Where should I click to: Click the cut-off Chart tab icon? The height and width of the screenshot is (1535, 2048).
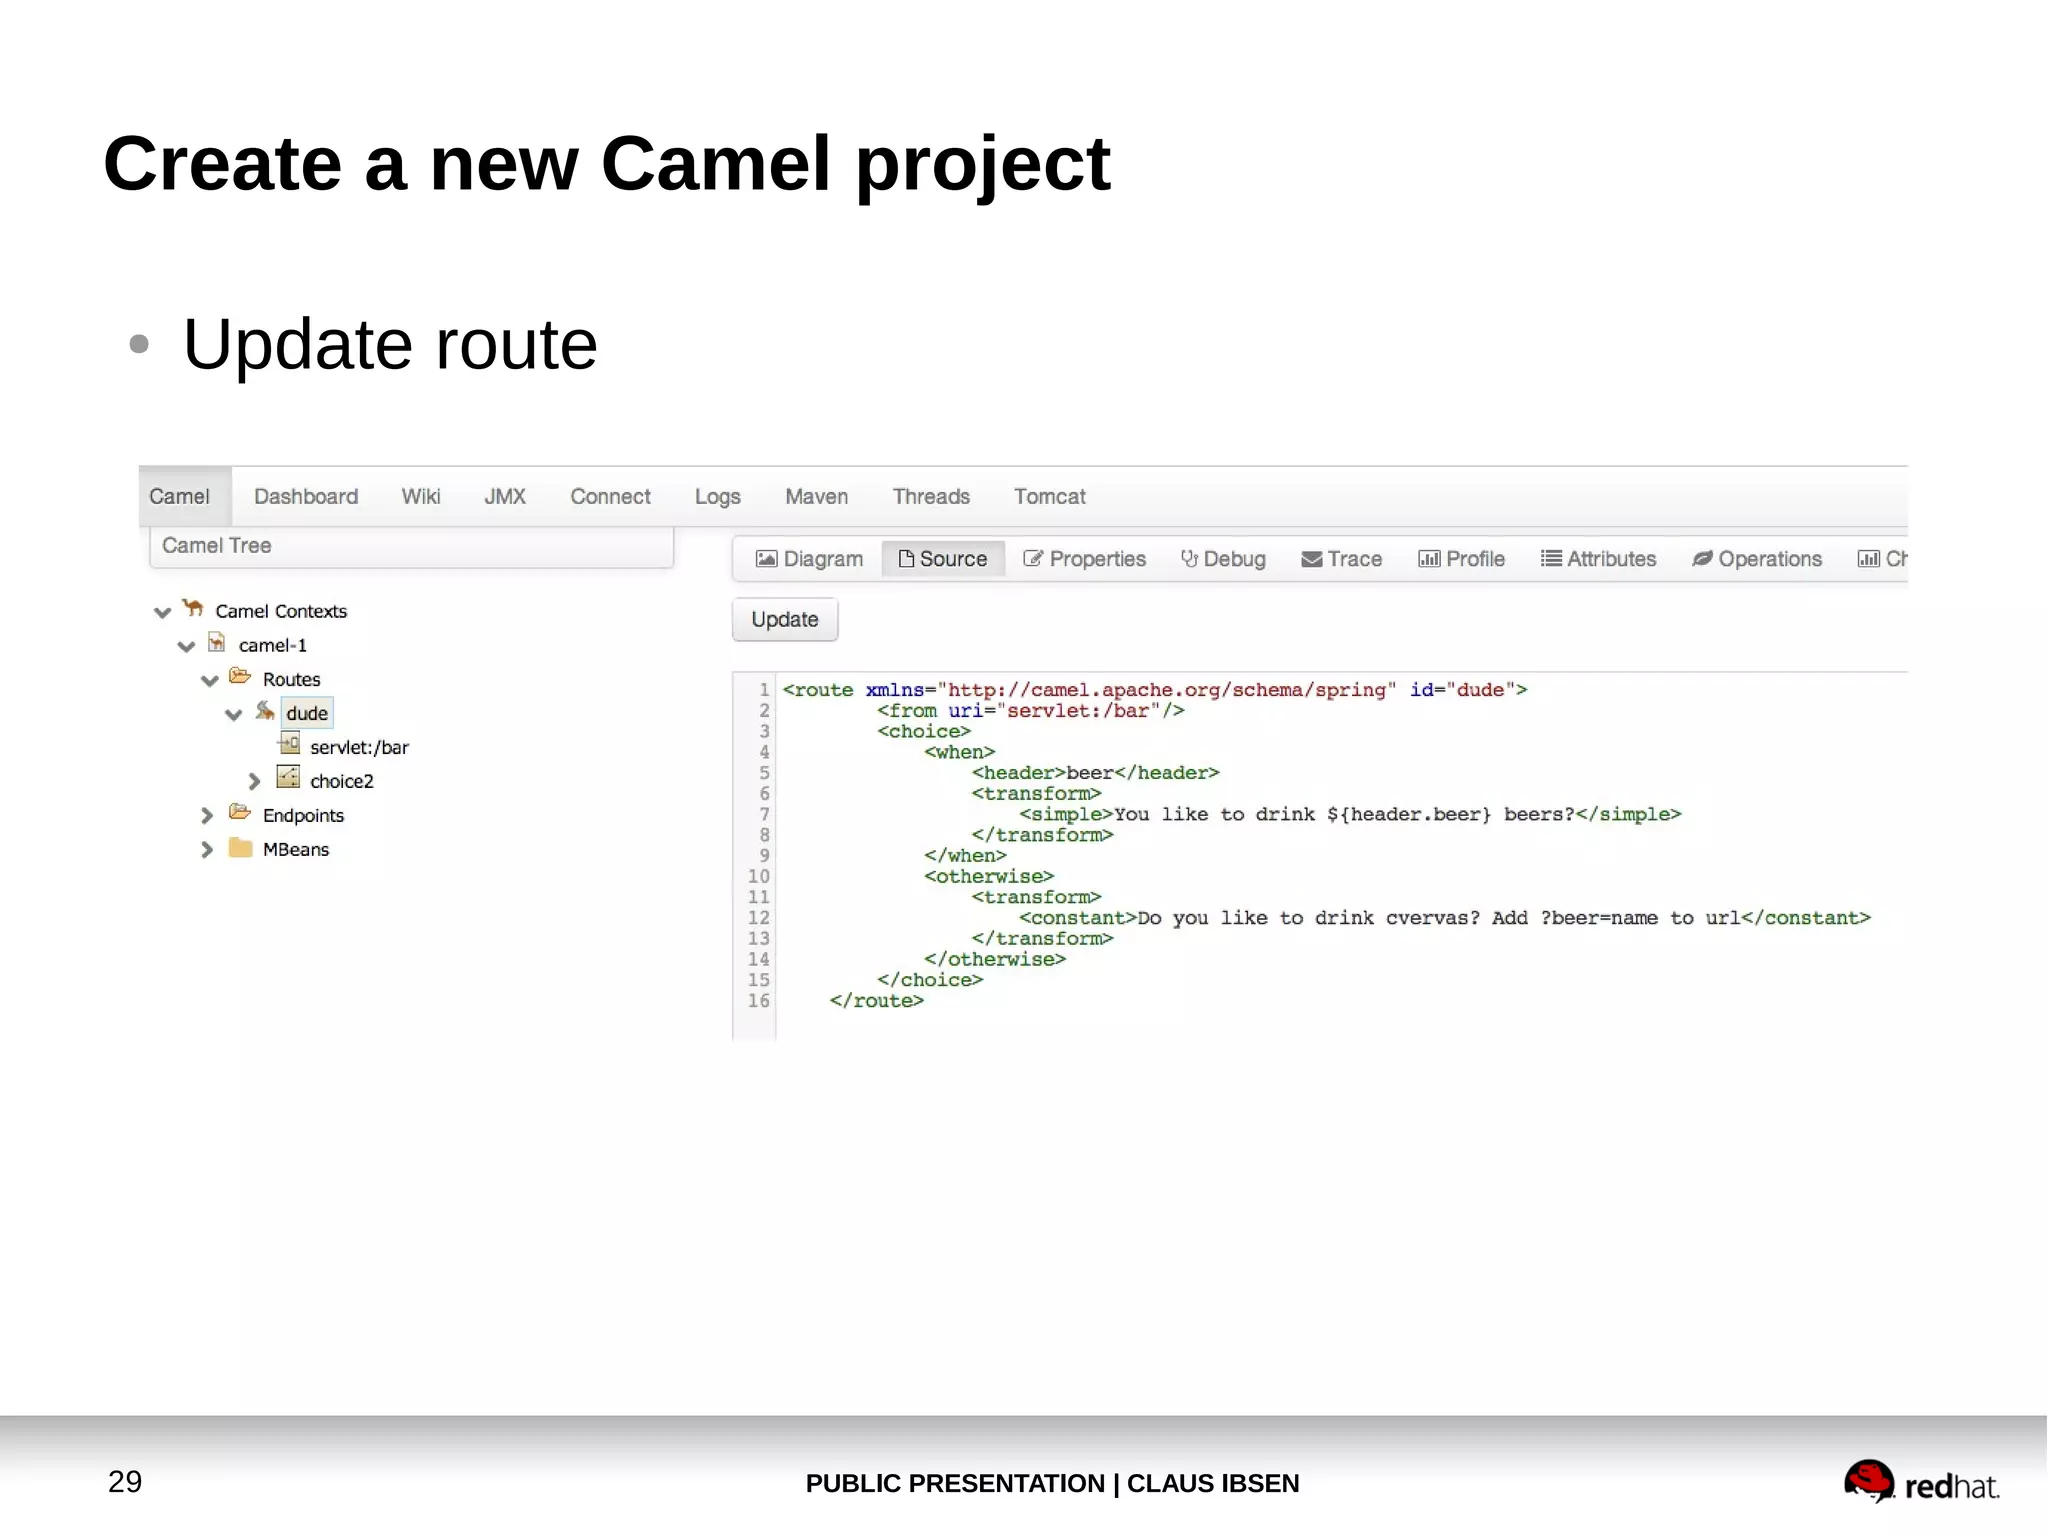pos(1869,559)
